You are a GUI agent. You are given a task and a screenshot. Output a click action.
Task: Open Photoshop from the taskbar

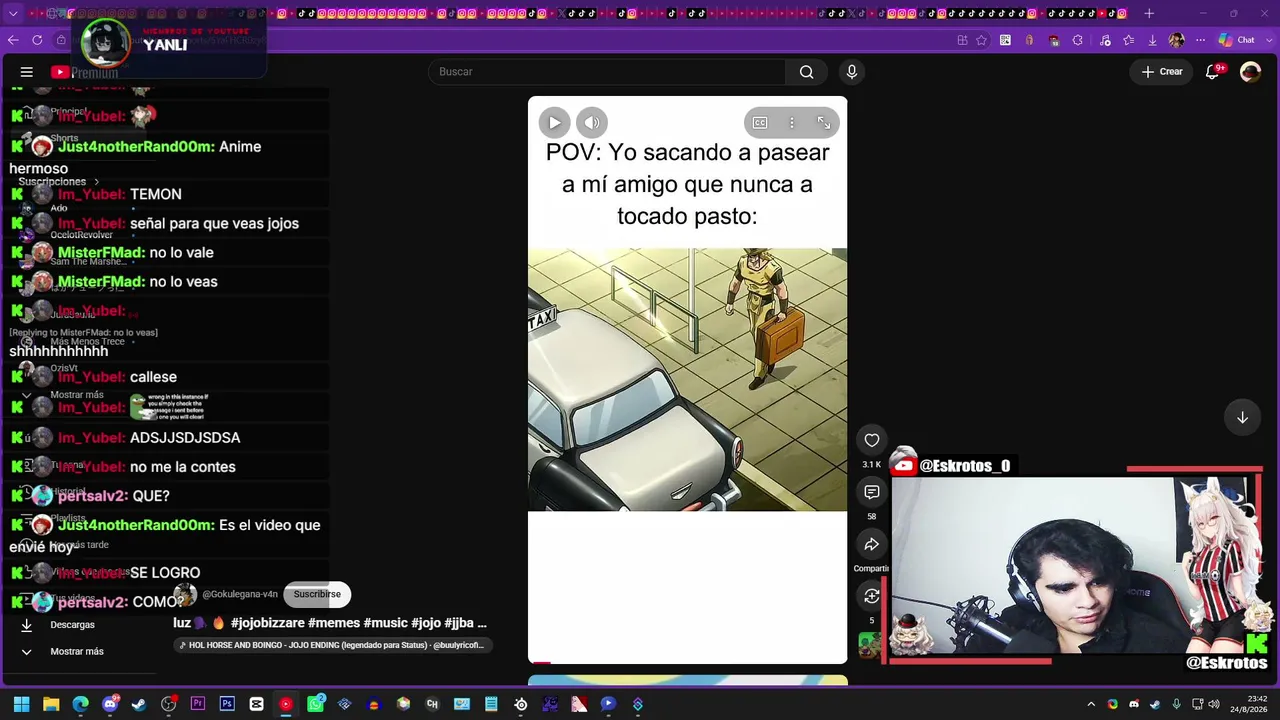pyautogui.click(x=227, y=704)
